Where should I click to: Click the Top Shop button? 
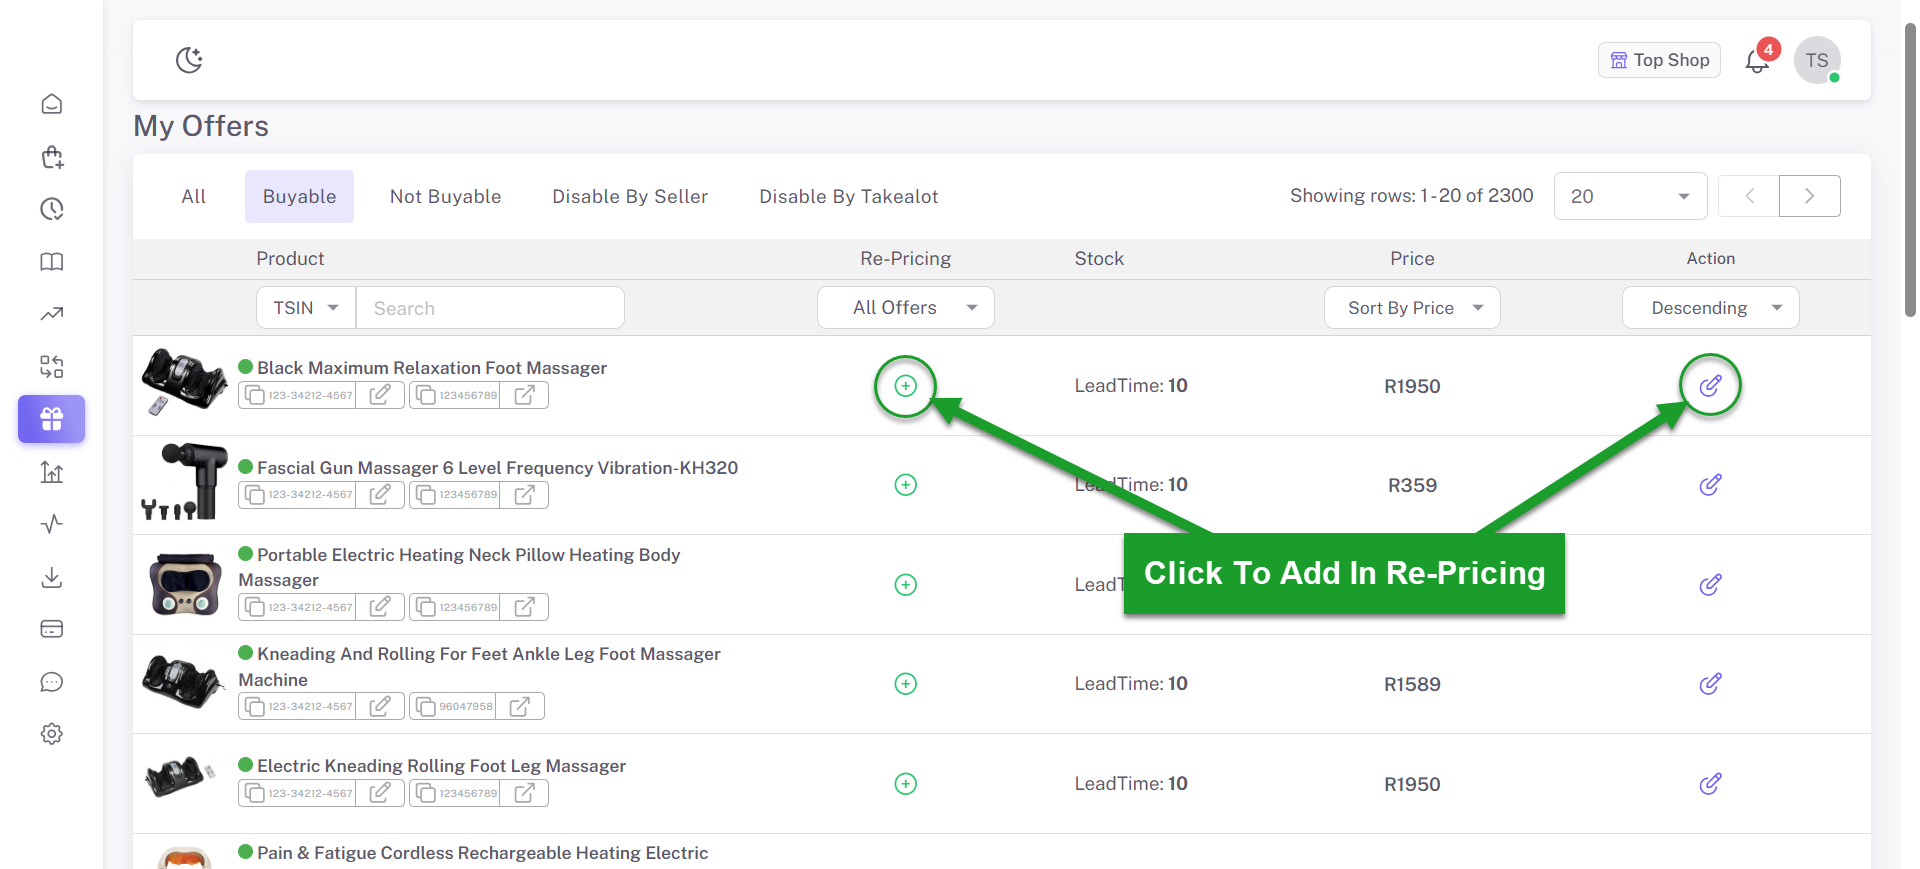point(1659,60)
